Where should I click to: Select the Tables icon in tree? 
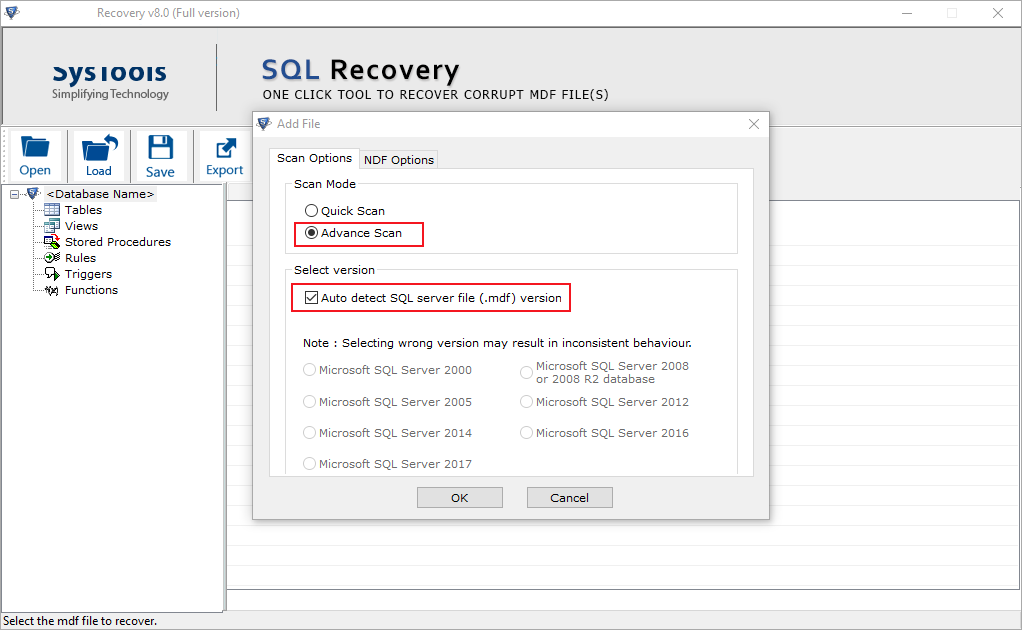pyautogui.click(x=51, y=210)
